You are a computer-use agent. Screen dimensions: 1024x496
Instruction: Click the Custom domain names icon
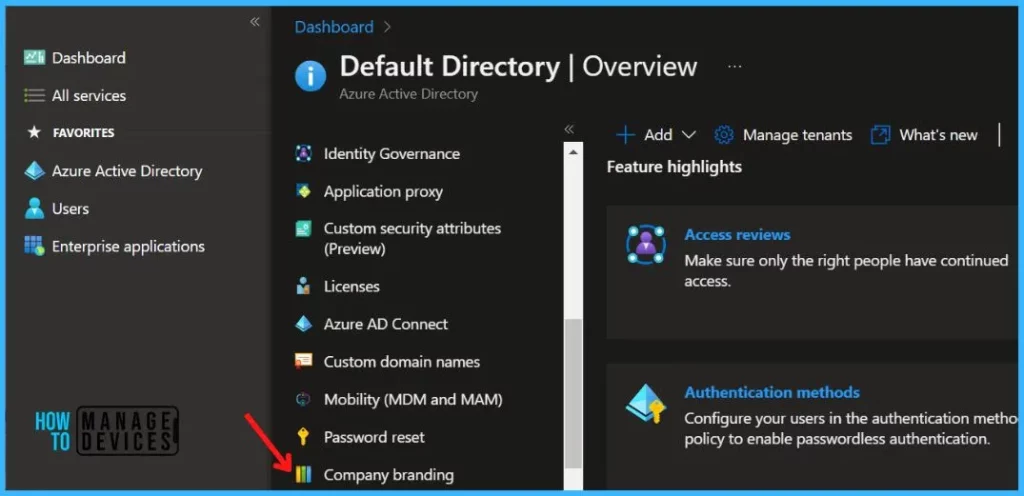point(303,361)
